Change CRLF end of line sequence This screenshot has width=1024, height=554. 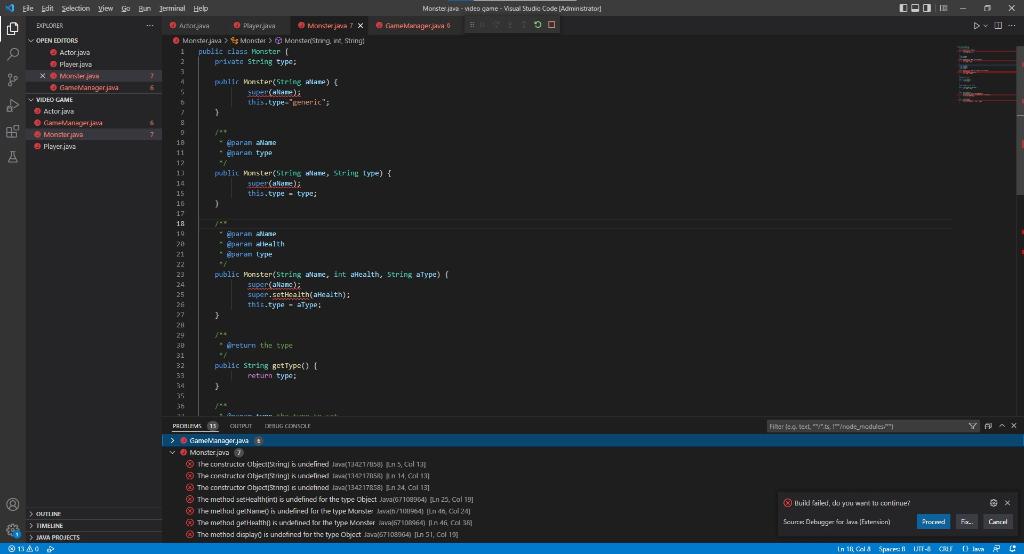946,549
